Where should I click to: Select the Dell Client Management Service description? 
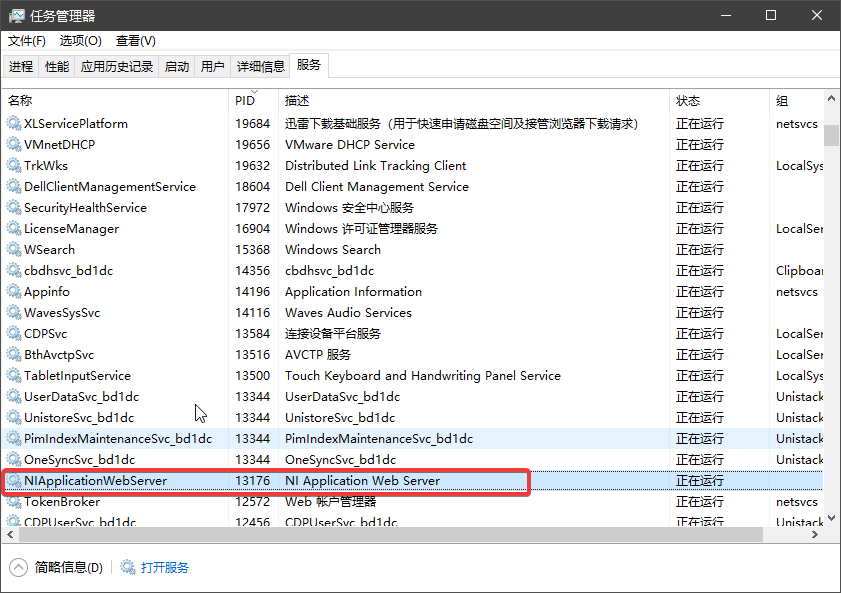pos(377,187)
